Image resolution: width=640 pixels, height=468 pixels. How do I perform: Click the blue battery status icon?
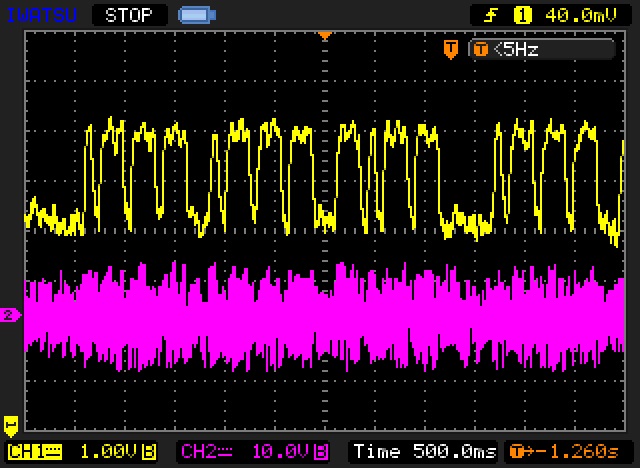coord(197,16)
